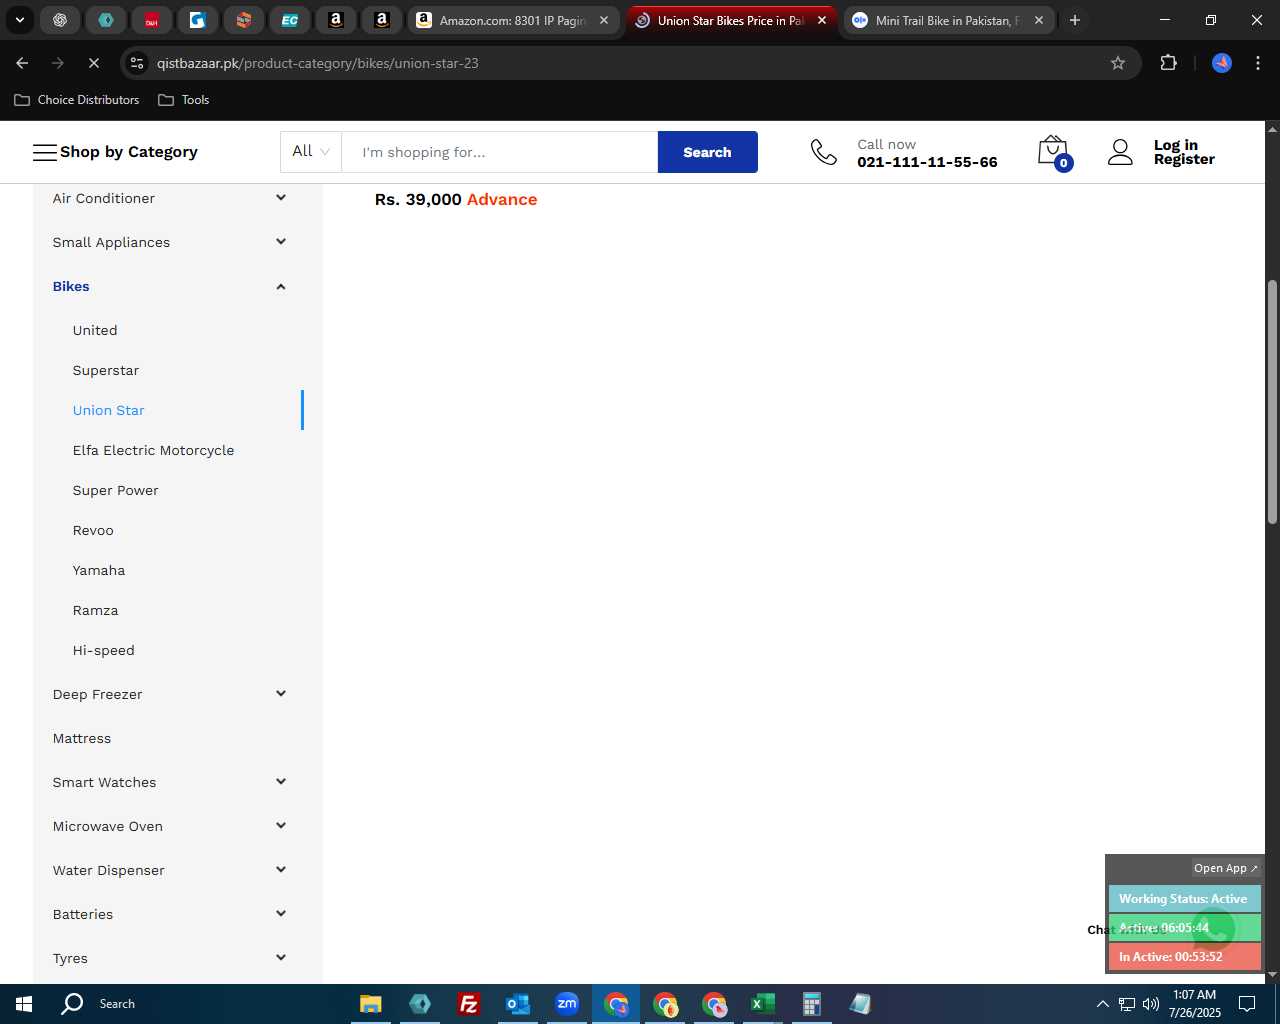Viewport: 1280px width, 1024px height.
Task: Open a new browser tab
Action: click(x=1075, y=20)
